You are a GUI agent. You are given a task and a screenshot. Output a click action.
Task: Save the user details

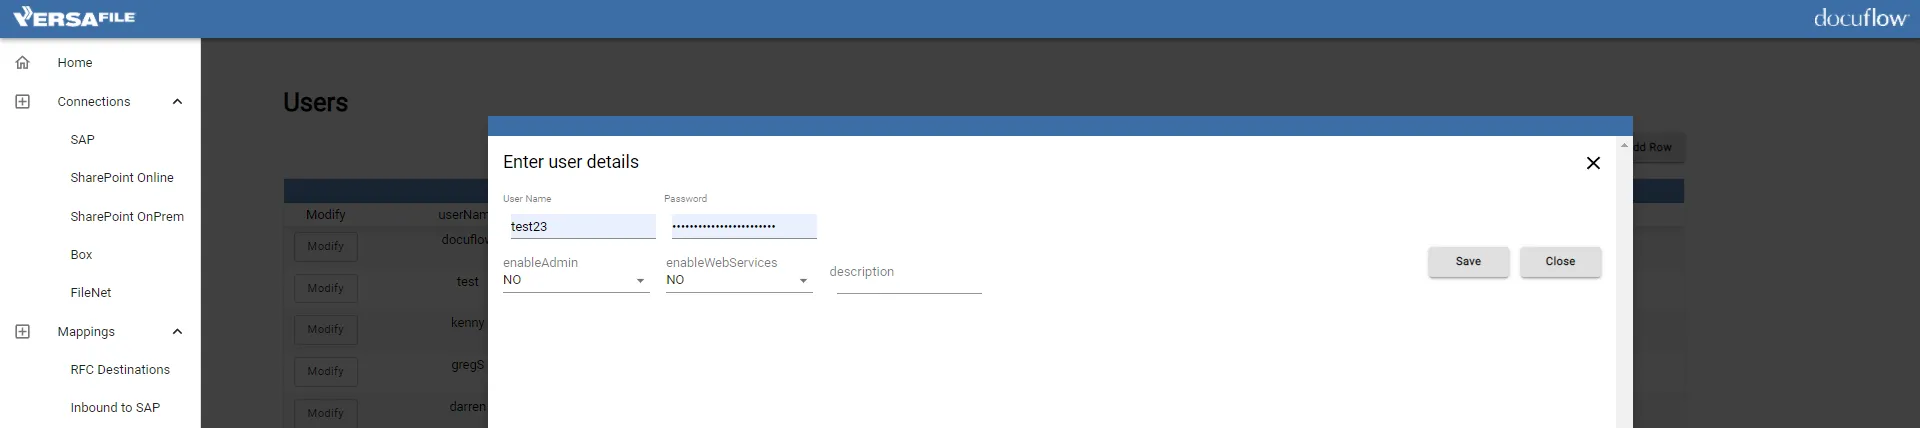(1468, 261)
